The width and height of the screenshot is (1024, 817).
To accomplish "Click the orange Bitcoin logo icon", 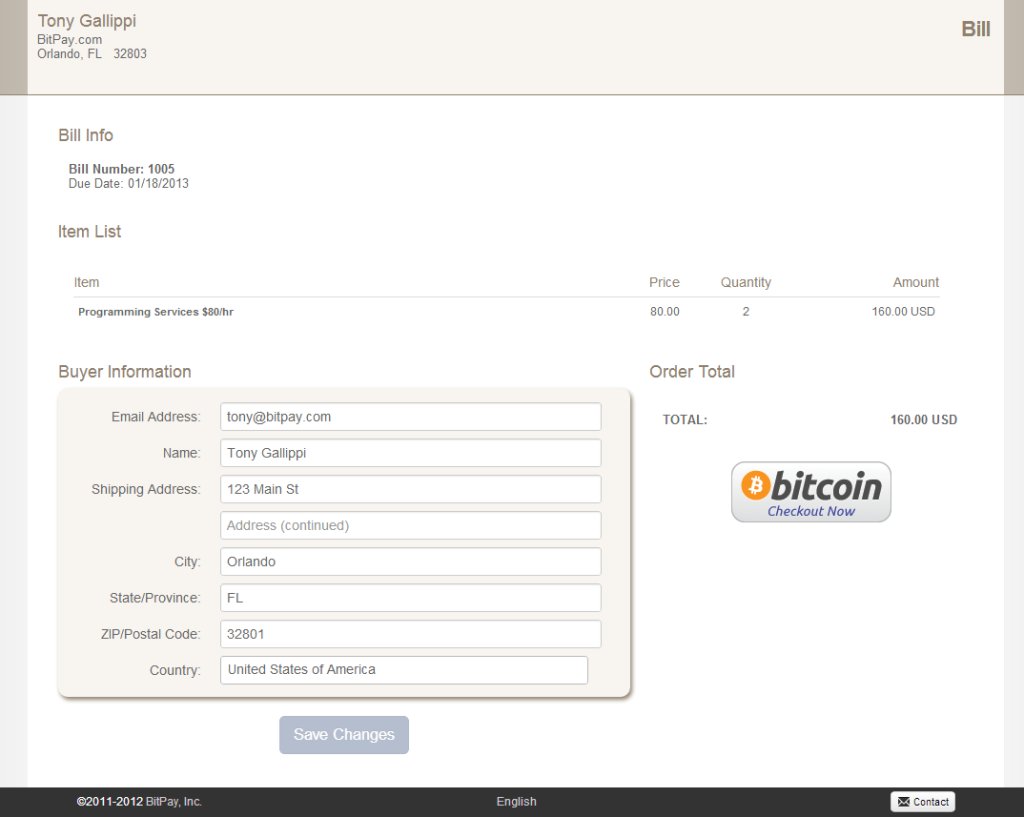I will (x=756, y=485).
